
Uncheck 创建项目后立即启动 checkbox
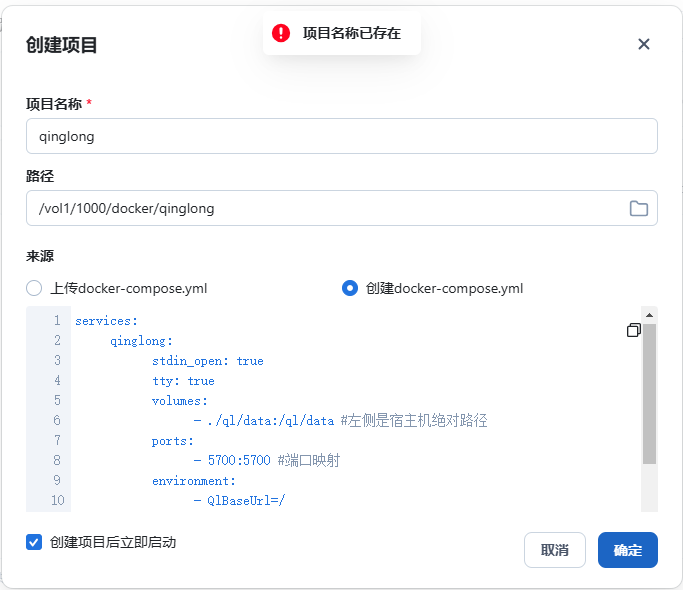tap(34, 543)
